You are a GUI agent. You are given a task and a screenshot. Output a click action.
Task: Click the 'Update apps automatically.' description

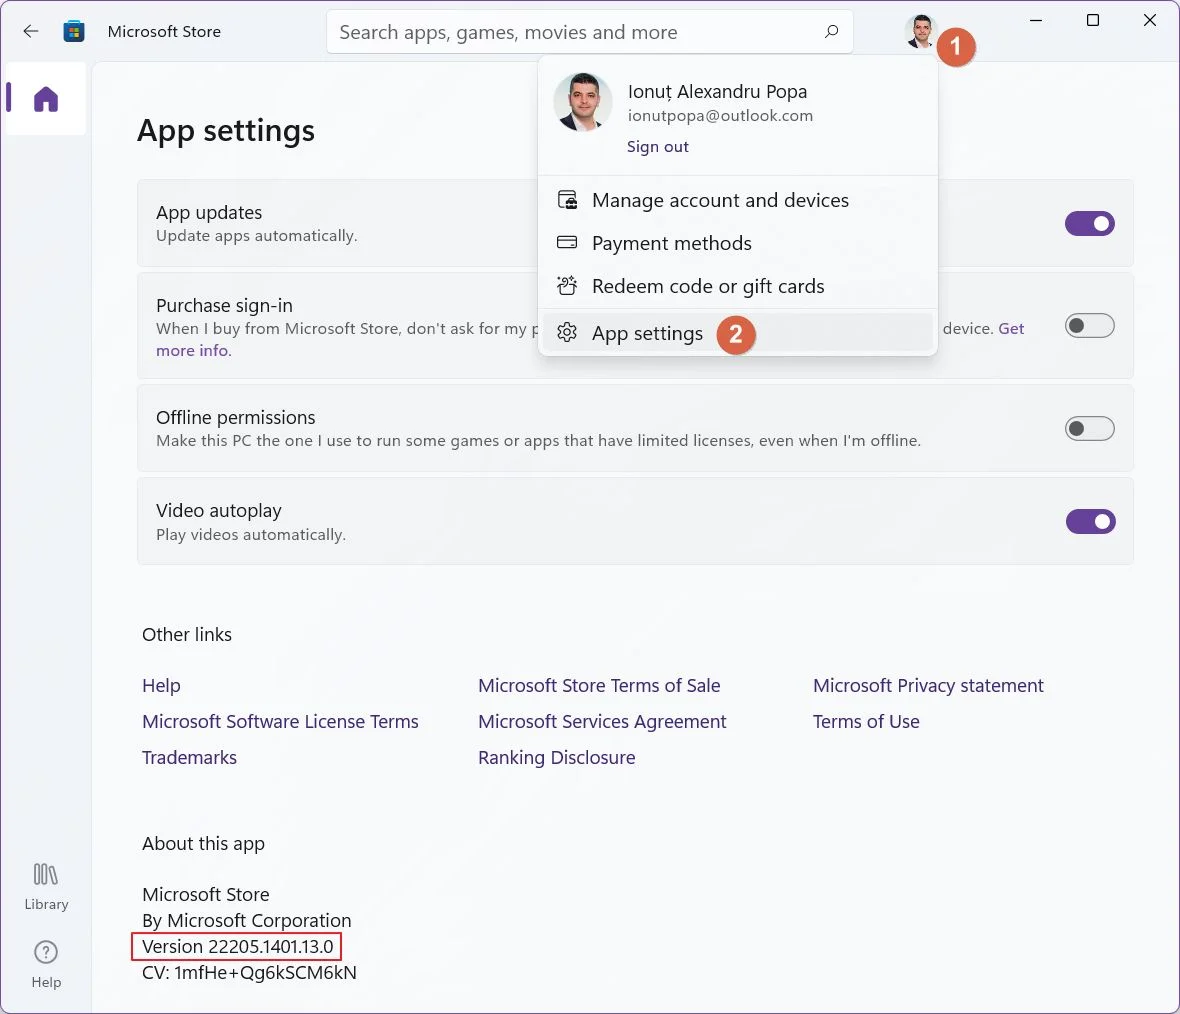click(x=257, y=236)
